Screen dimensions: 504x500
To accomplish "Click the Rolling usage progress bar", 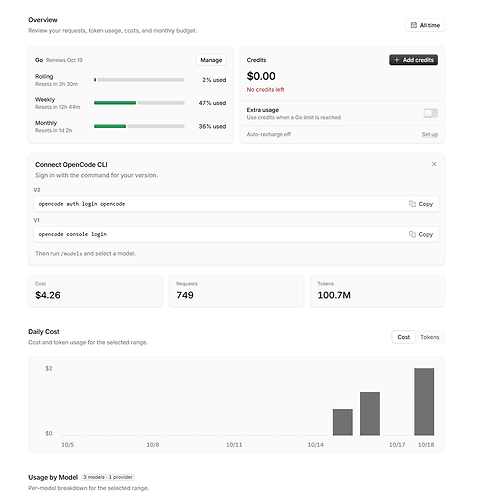I will tap(139, 80).
